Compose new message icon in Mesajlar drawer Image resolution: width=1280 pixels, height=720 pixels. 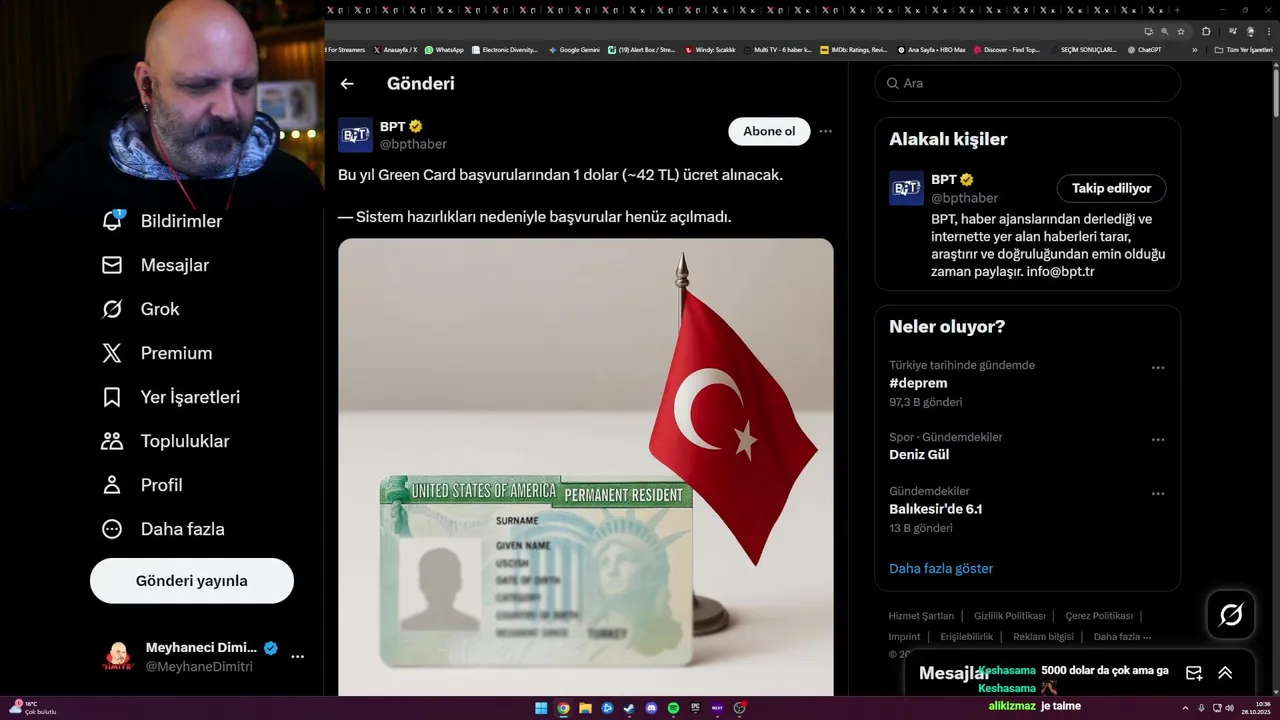click(1193, 673)
